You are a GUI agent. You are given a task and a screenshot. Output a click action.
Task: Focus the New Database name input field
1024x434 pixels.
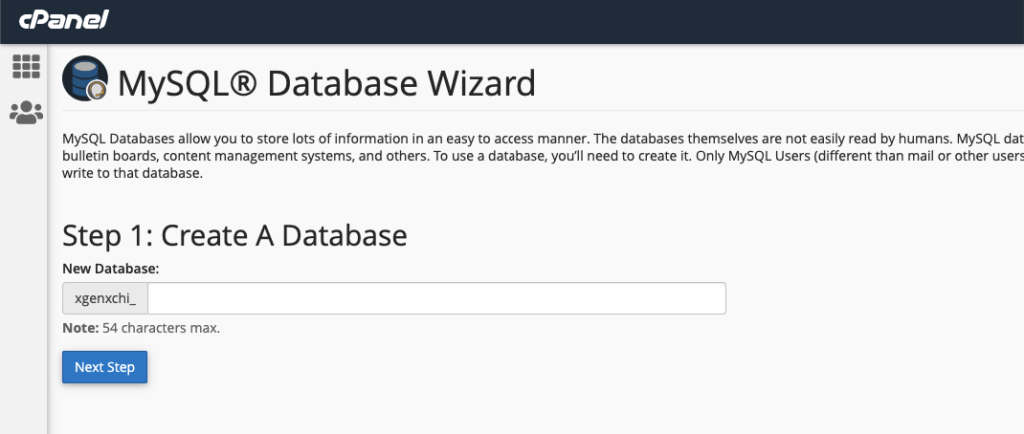[436, 299]
